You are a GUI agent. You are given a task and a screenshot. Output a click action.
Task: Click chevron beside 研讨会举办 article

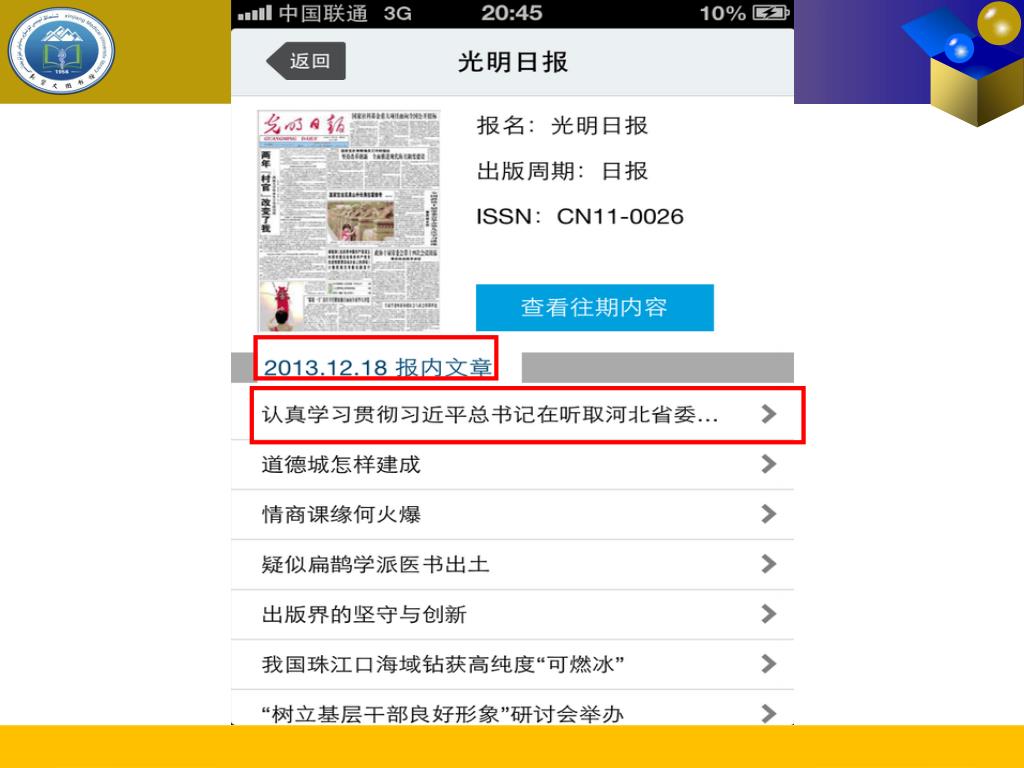click(x=769, y=713)
